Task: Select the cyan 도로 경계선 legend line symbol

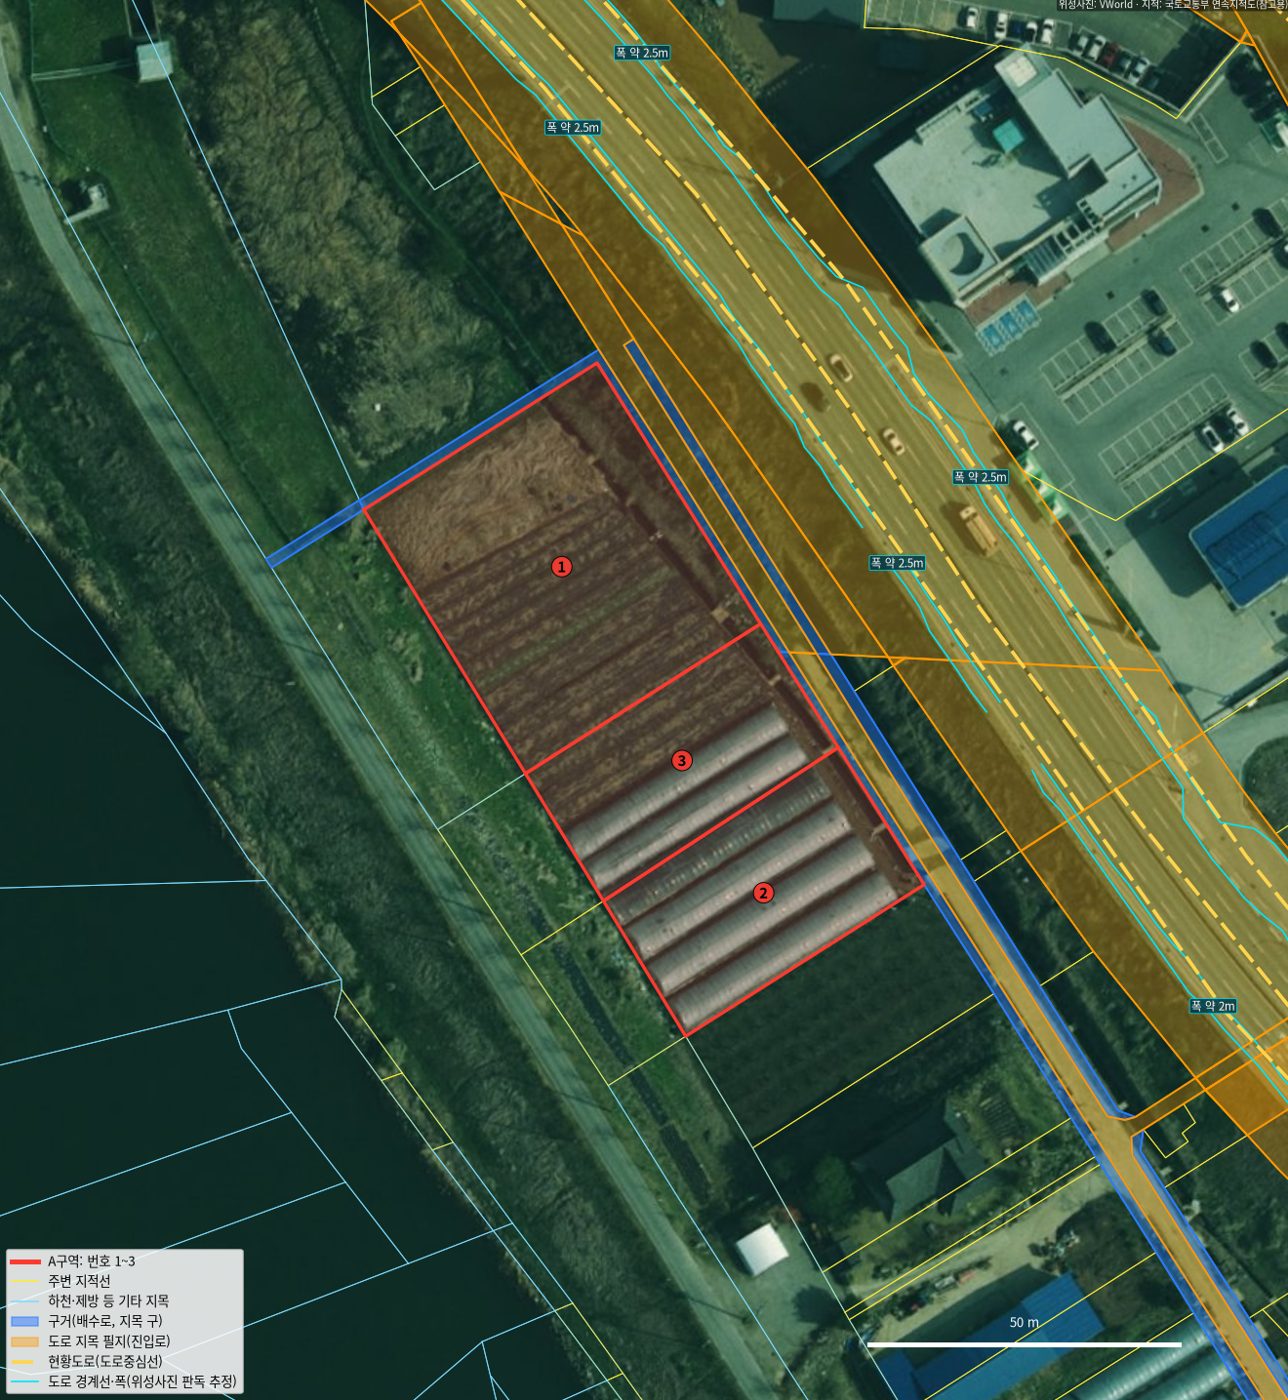Action: coord(25,1382)
